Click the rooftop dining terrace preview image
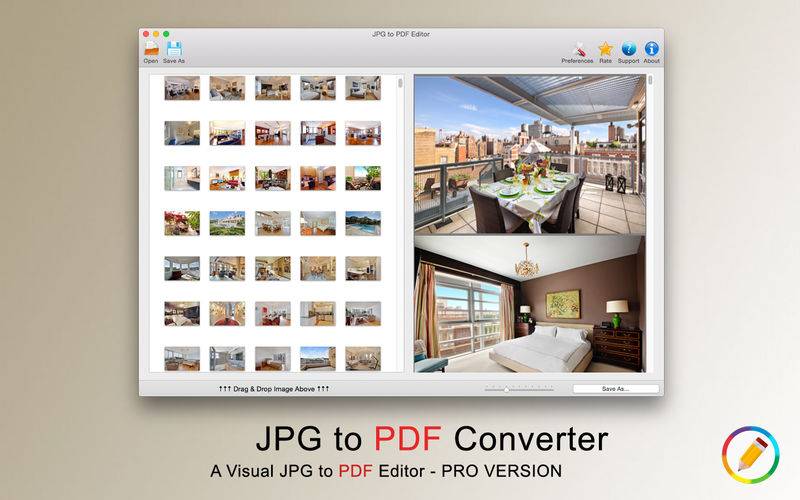This screenshot has height=500, width=800. pyautogui.click(x=530, y=155)
